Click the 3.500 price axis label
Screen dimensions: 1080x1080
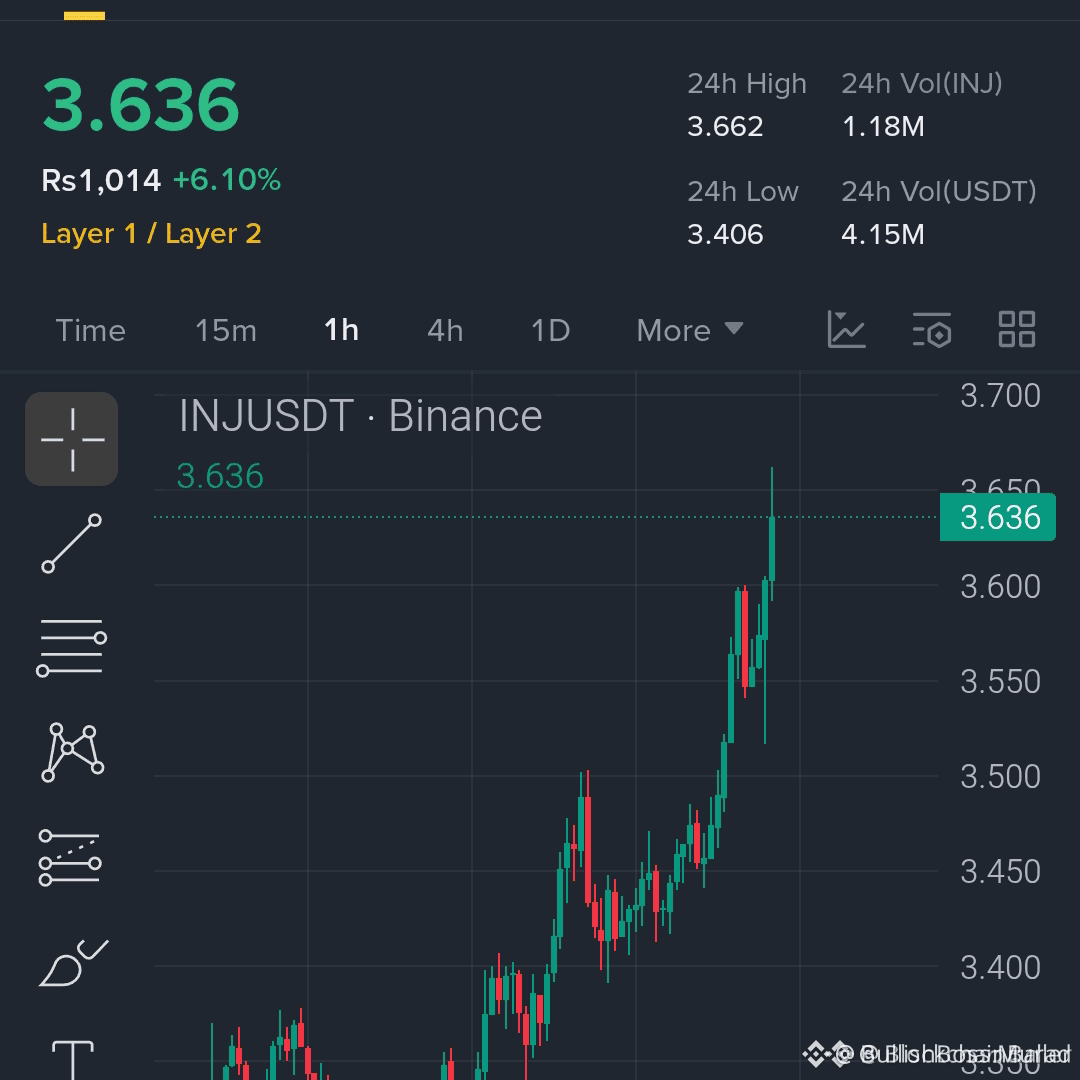coord(1000,776)
